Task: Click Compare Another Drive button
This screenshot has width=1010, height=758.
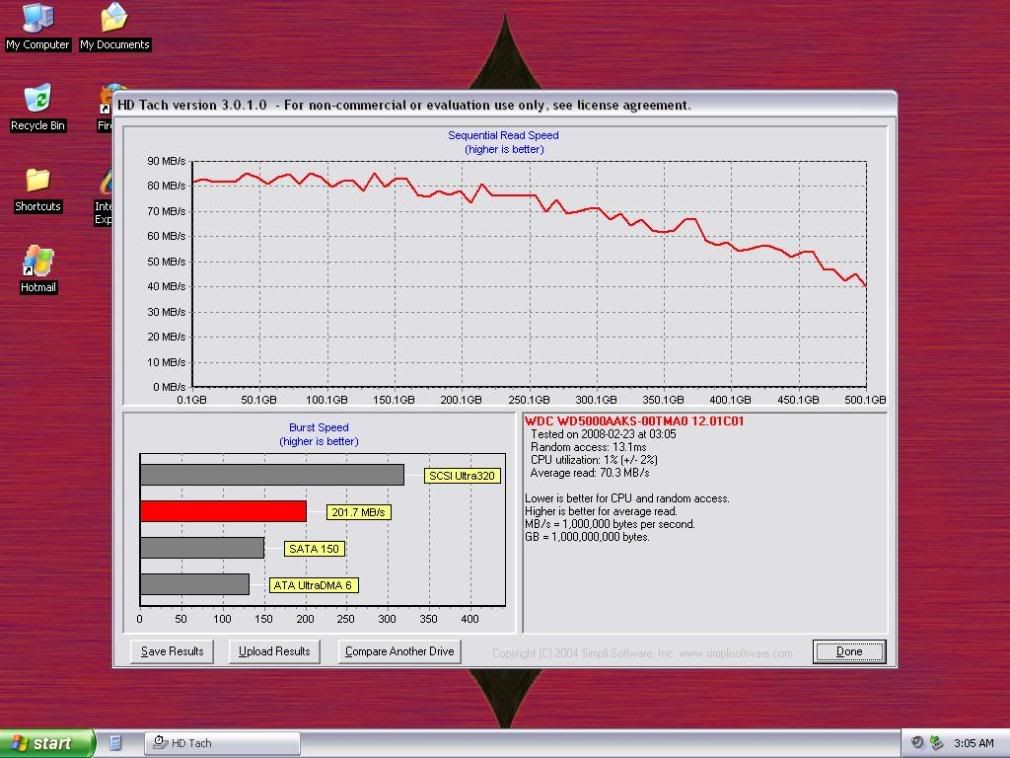Action: (x=399, y=651)
